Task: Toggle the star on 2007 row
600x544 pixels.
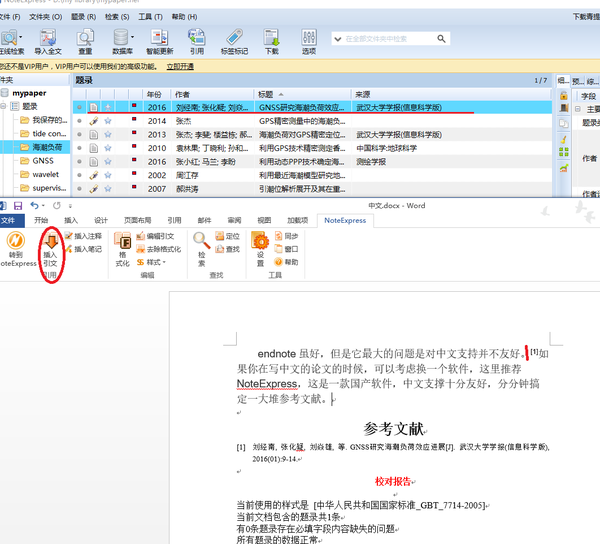Action: pyautogui.click(x=108, y=189)
